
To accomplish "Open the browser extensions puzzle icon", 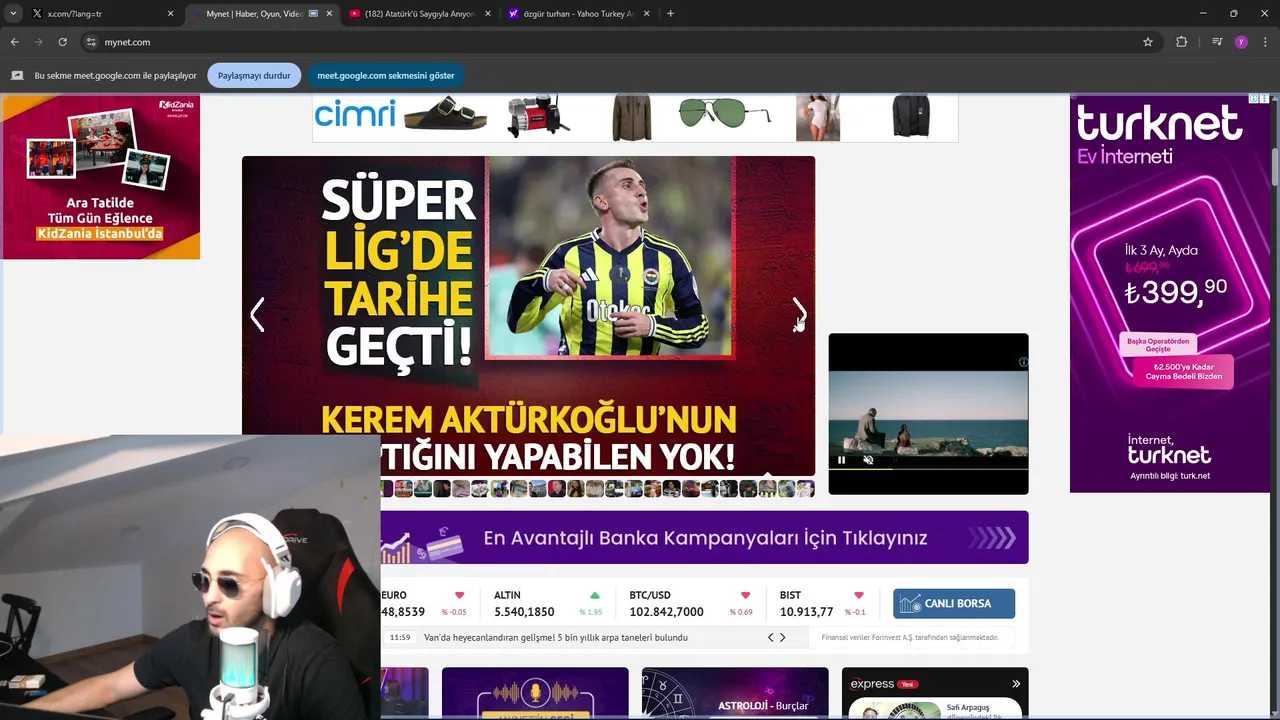I will point(1181,42).
